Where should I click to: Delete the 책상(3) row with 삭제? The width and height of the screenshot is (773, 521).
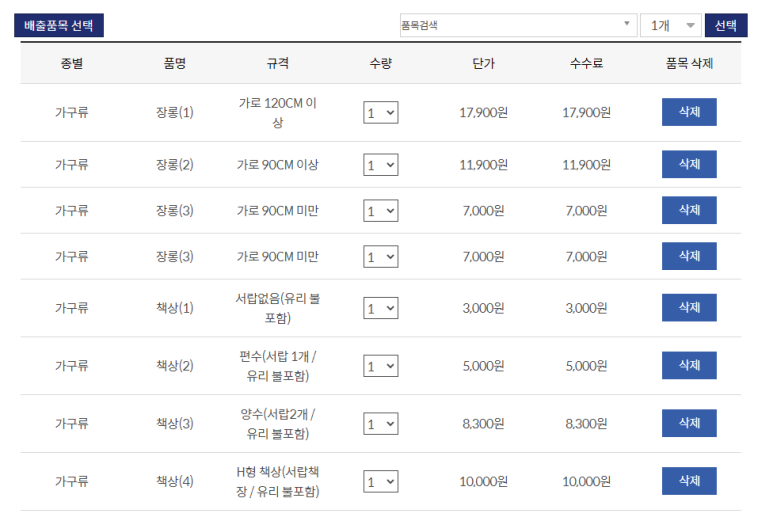(689, 423)
